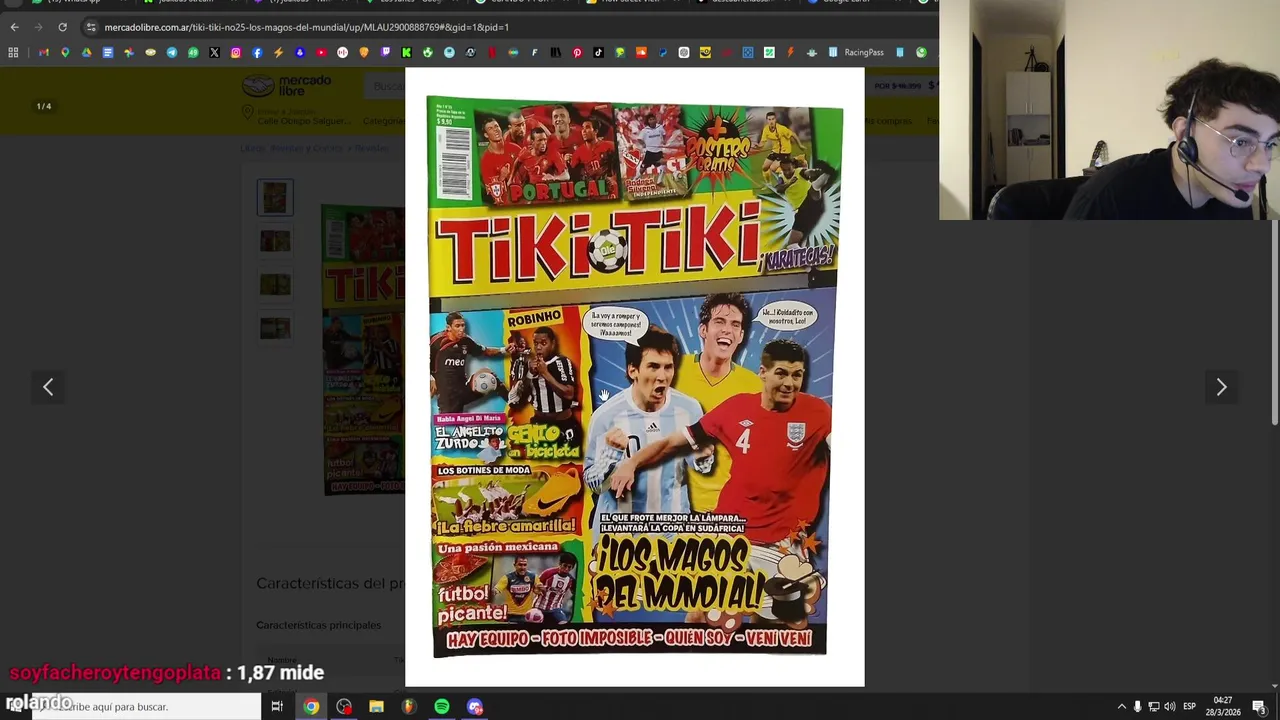Open the Pinterest bookmark
This screenshot has height=720, width=1280.
(577, 52)
